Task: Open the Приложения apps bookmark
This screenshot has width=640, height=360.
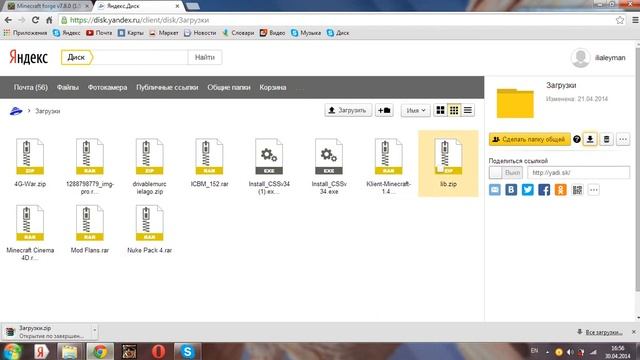Action: click(25, 33)
